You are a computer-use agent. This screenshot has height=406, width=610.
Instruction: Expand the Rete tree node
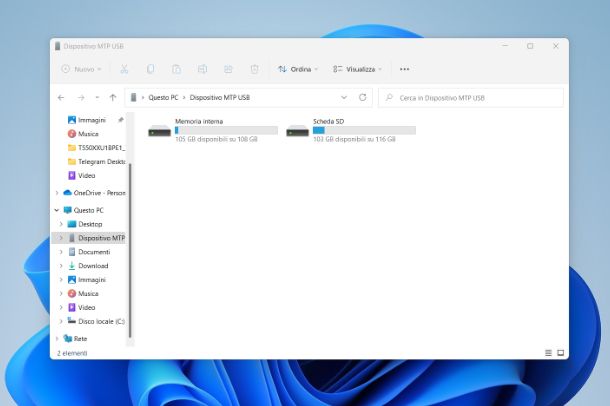point(57,339)
